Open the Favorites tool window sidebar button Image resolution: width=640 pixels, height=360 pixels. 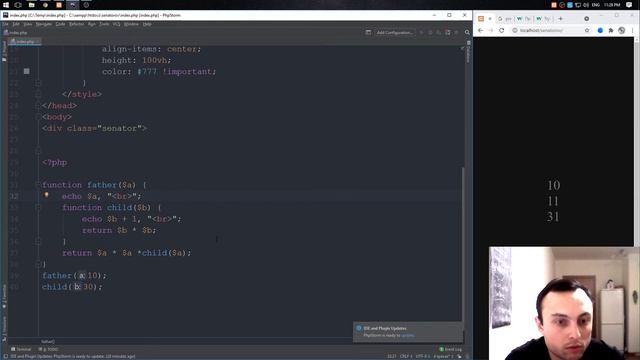click(x=4, y=297)
